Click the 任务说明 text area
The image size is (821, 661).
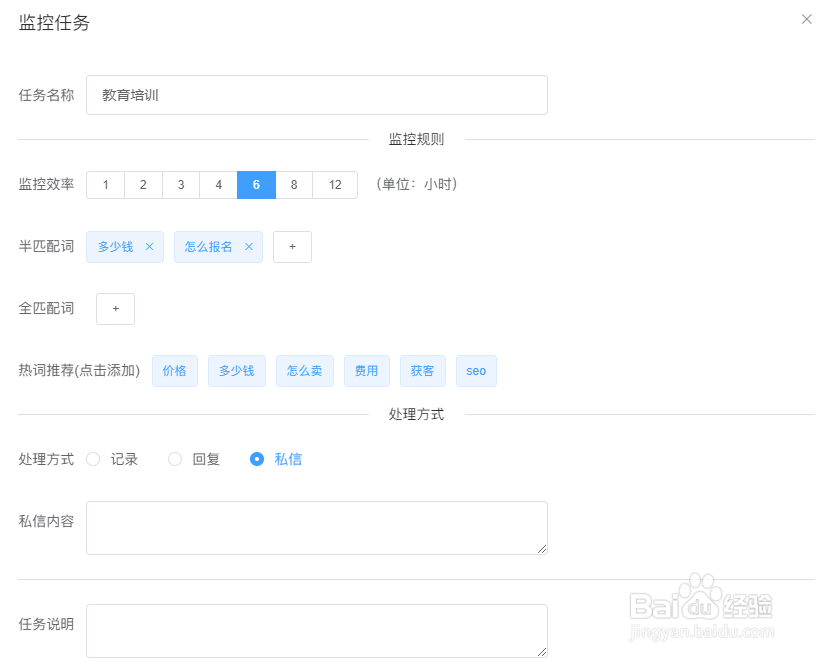point(317,631)
